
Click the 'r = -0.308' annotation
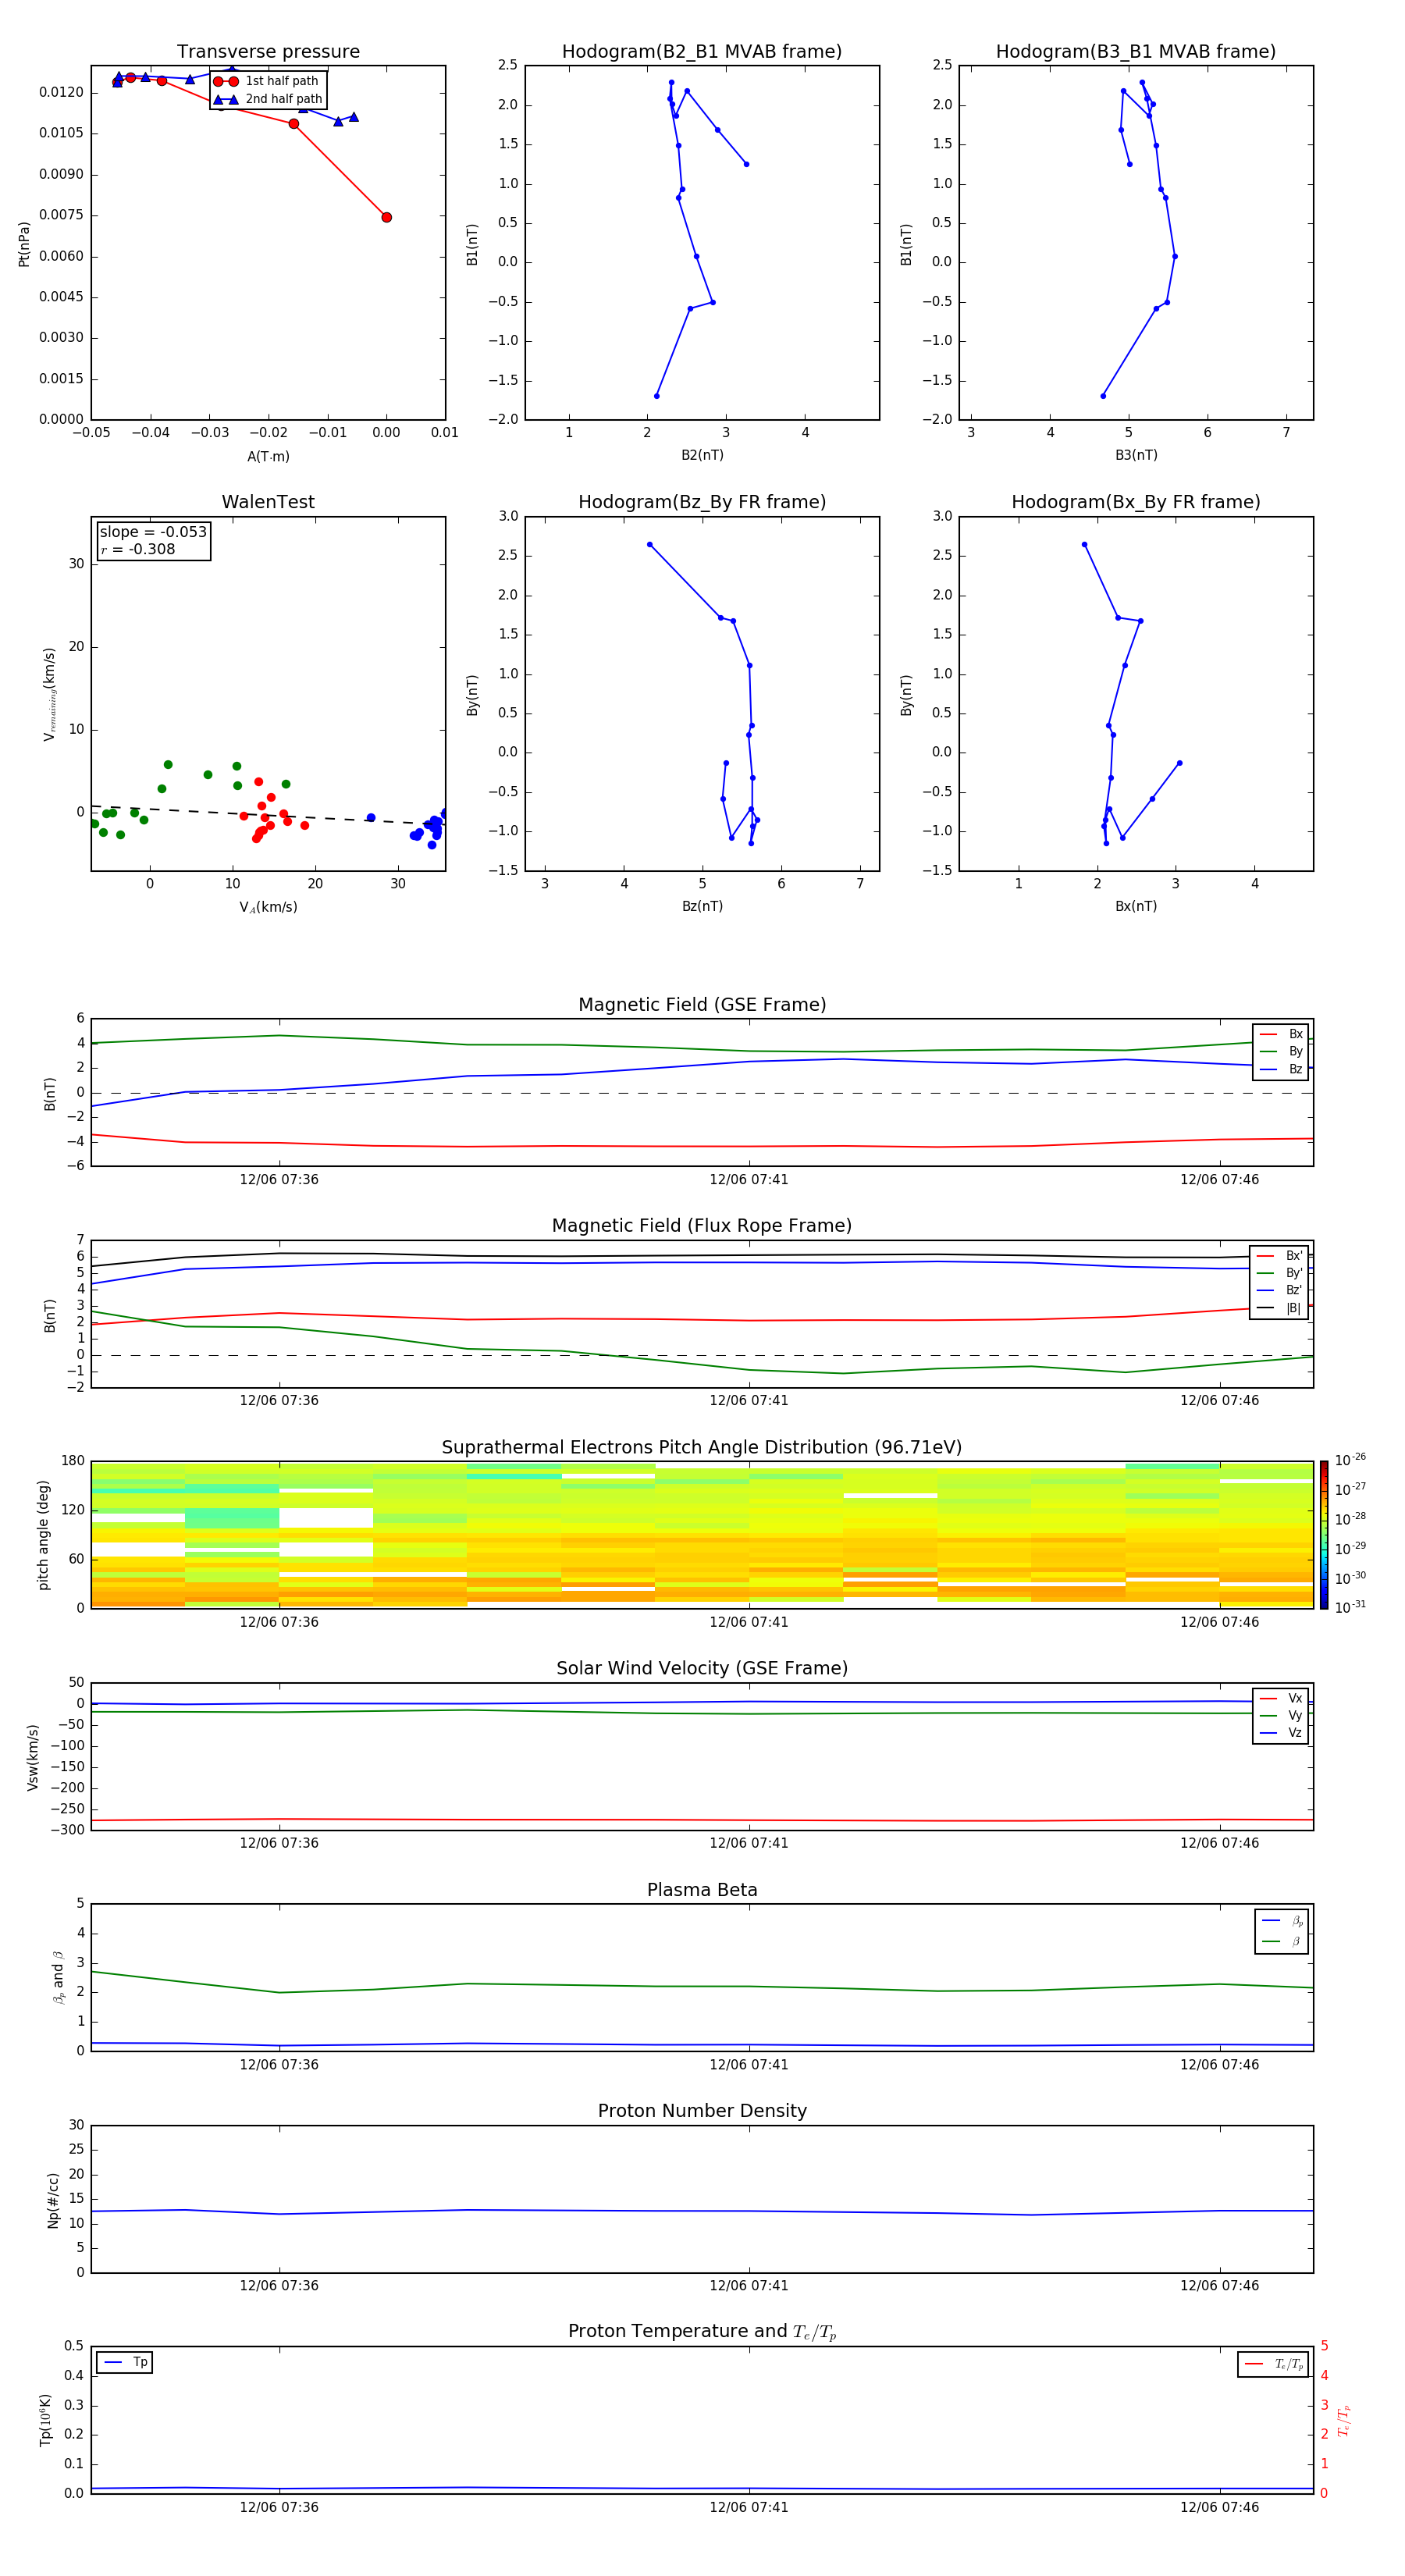tap(138, 549)
